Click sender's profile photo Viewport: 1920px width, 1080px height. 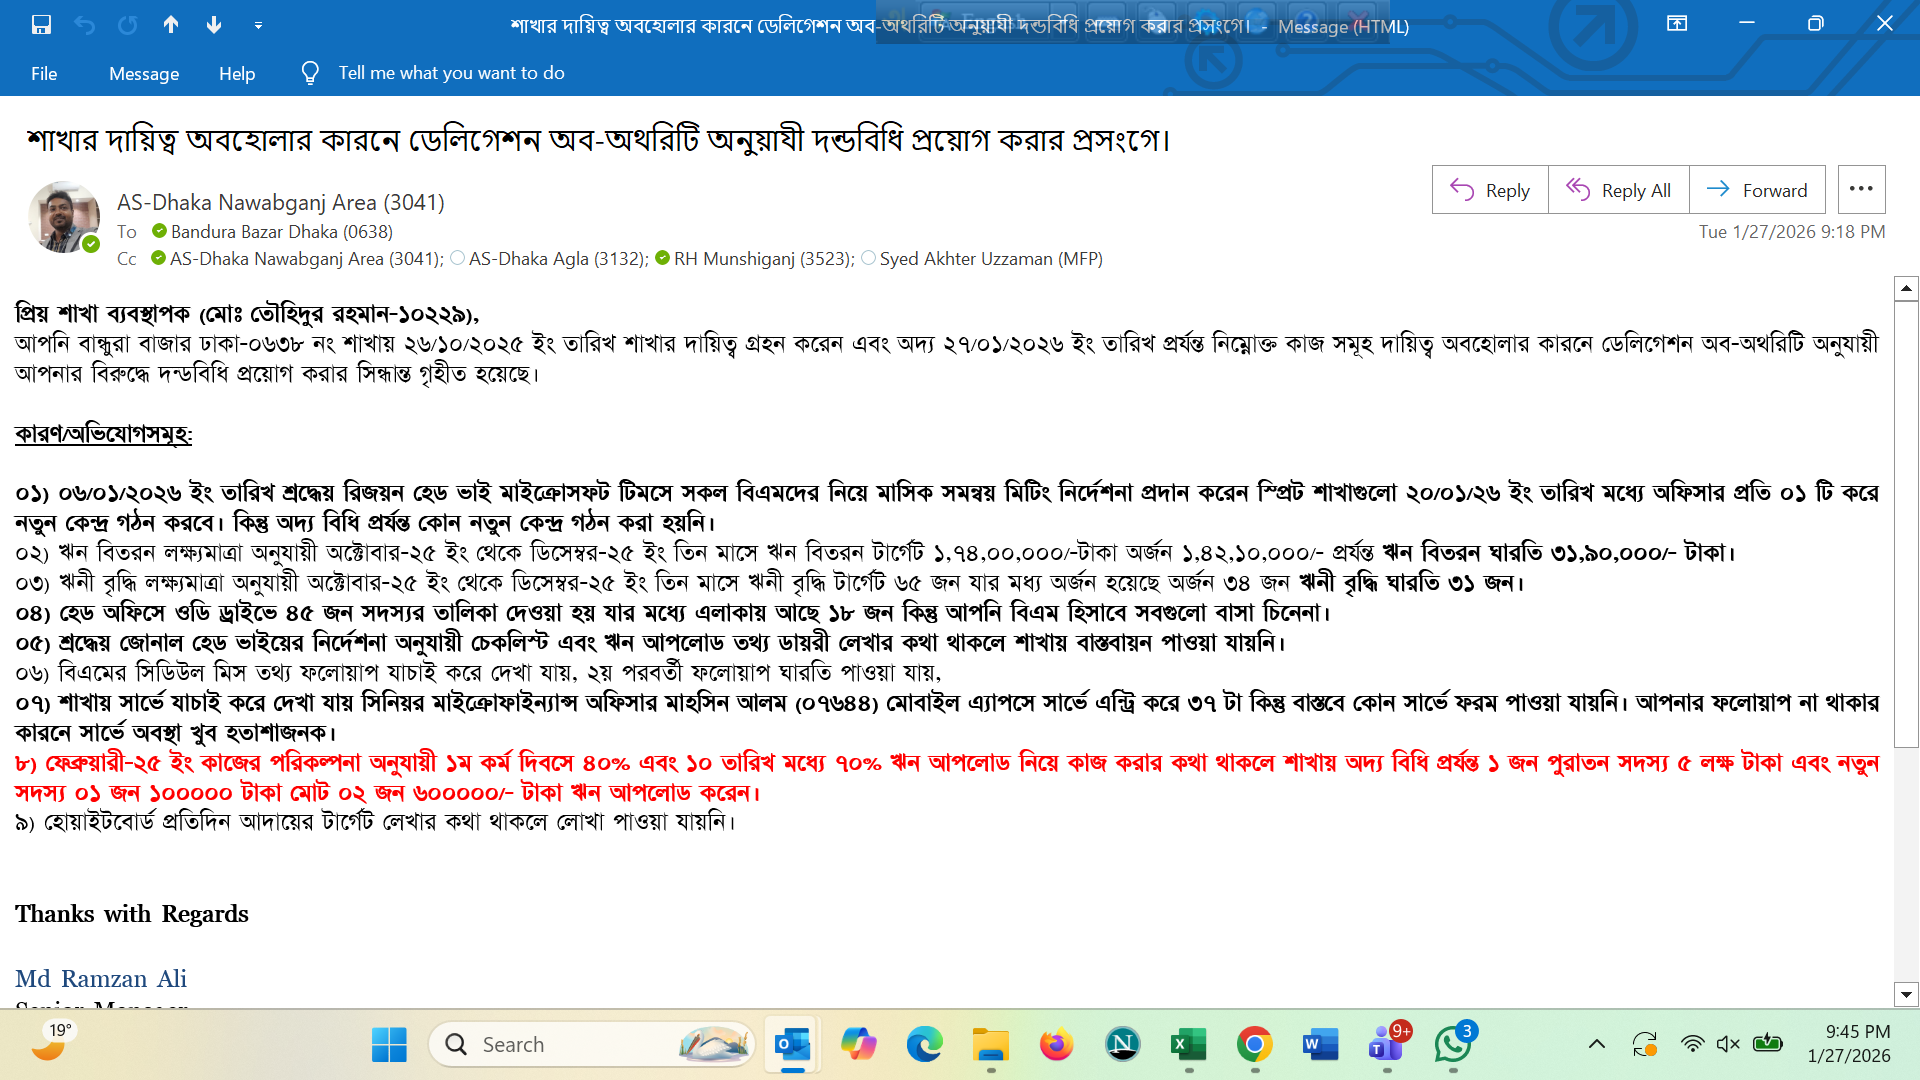64,217
